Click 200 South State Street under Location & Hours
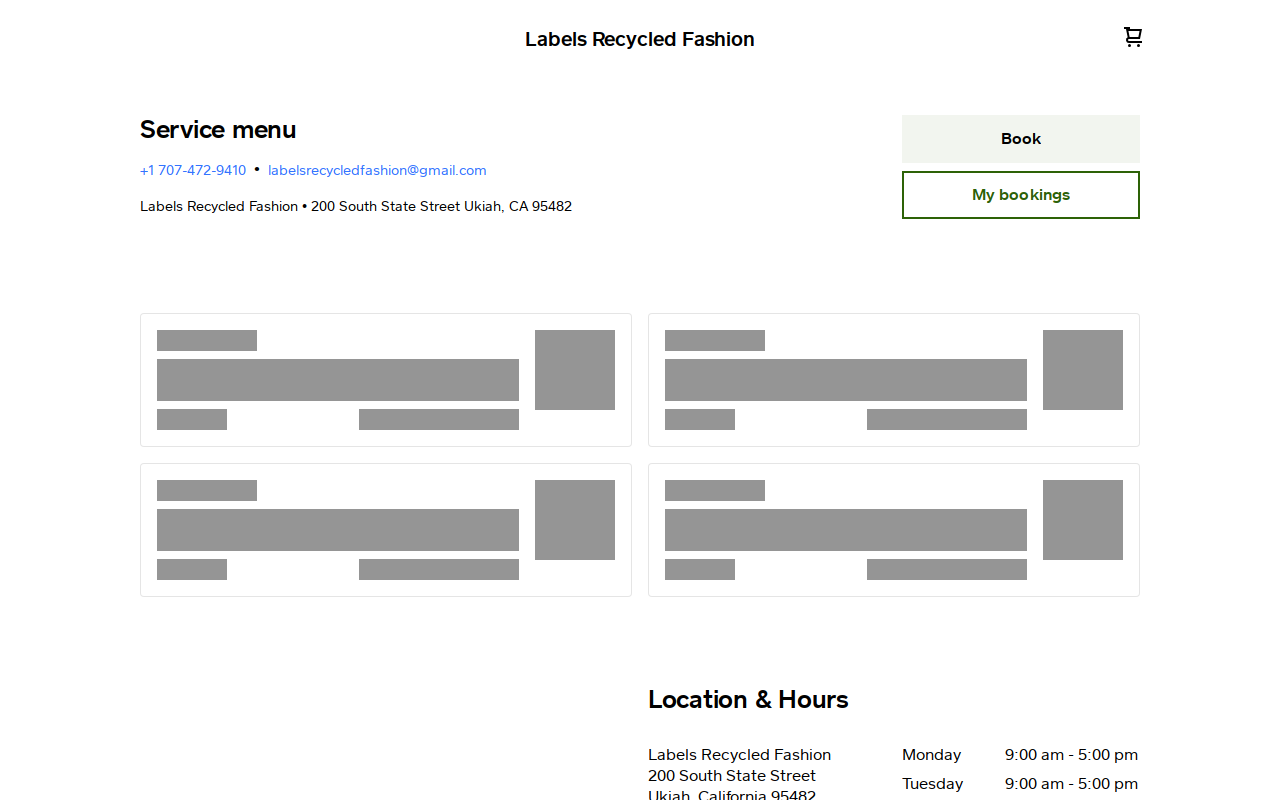1280x800 pixels. [732, 776]
